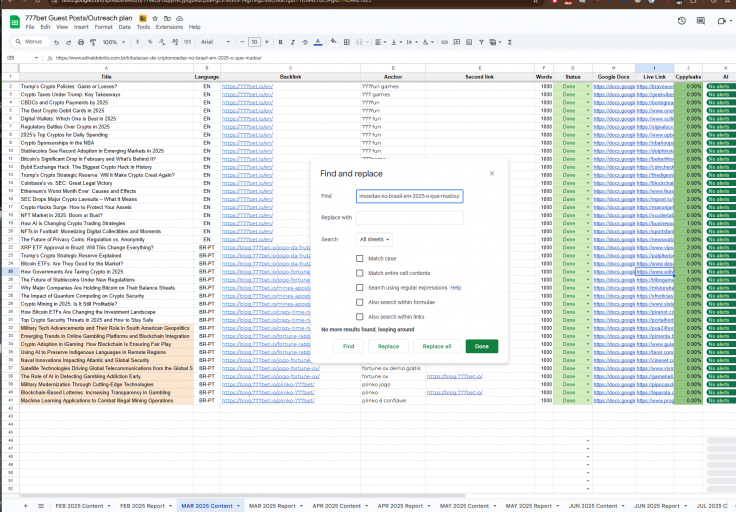Viewport: 736px width, 512px height.
Task: Open the cell name box dropdown
Action: (36, 58)
